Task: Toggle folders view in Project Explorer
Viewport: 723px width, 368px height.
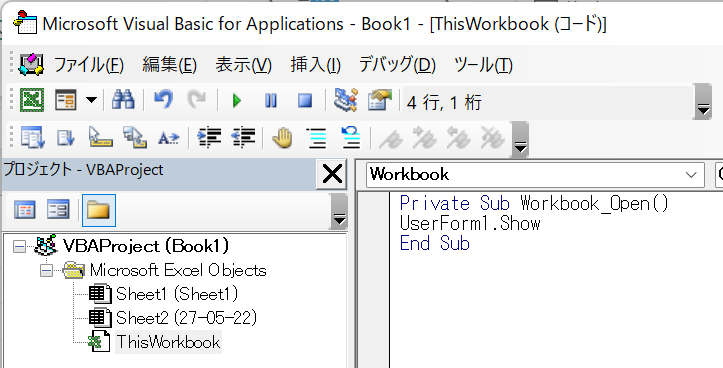Action: point(99,210)
